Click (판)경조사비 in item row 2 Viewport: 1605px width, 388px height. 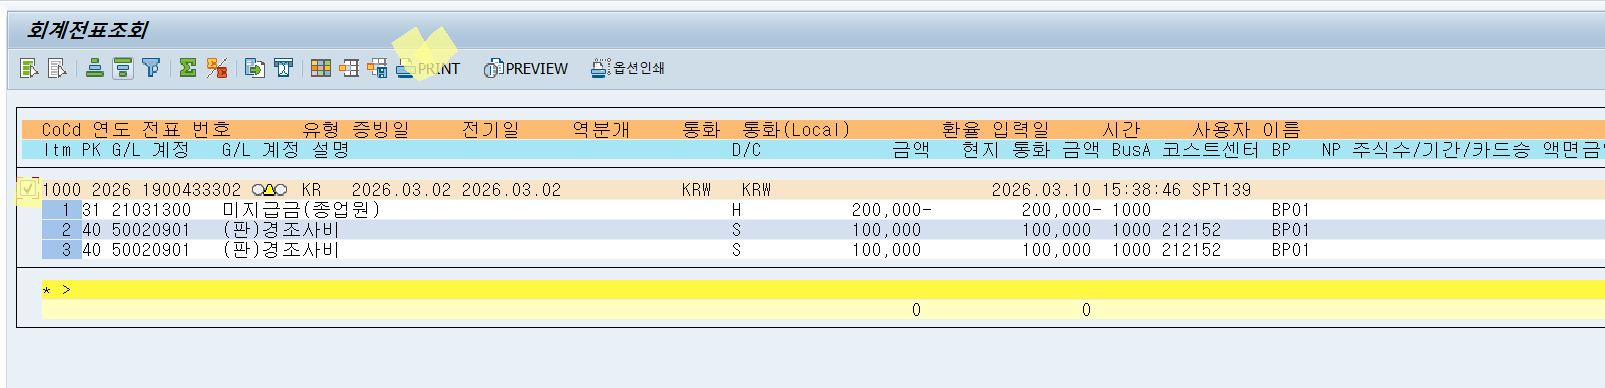click(x=281, y=230)
